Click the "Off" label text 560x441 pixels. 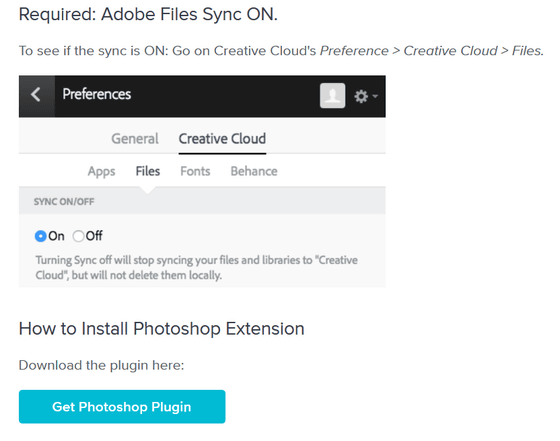(x=94, y=236)
